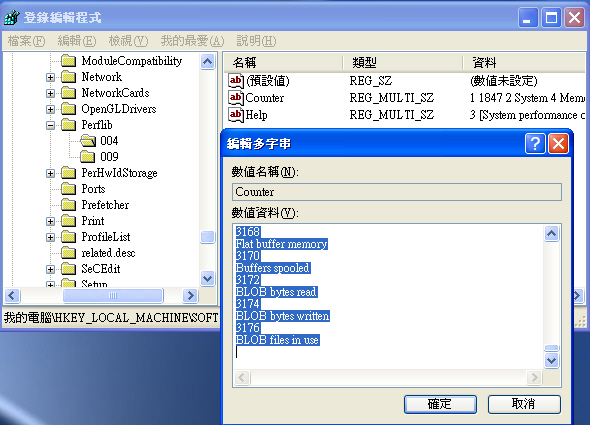Expand the Print tree node
590x425 pixels.
(x=50, y=221)
